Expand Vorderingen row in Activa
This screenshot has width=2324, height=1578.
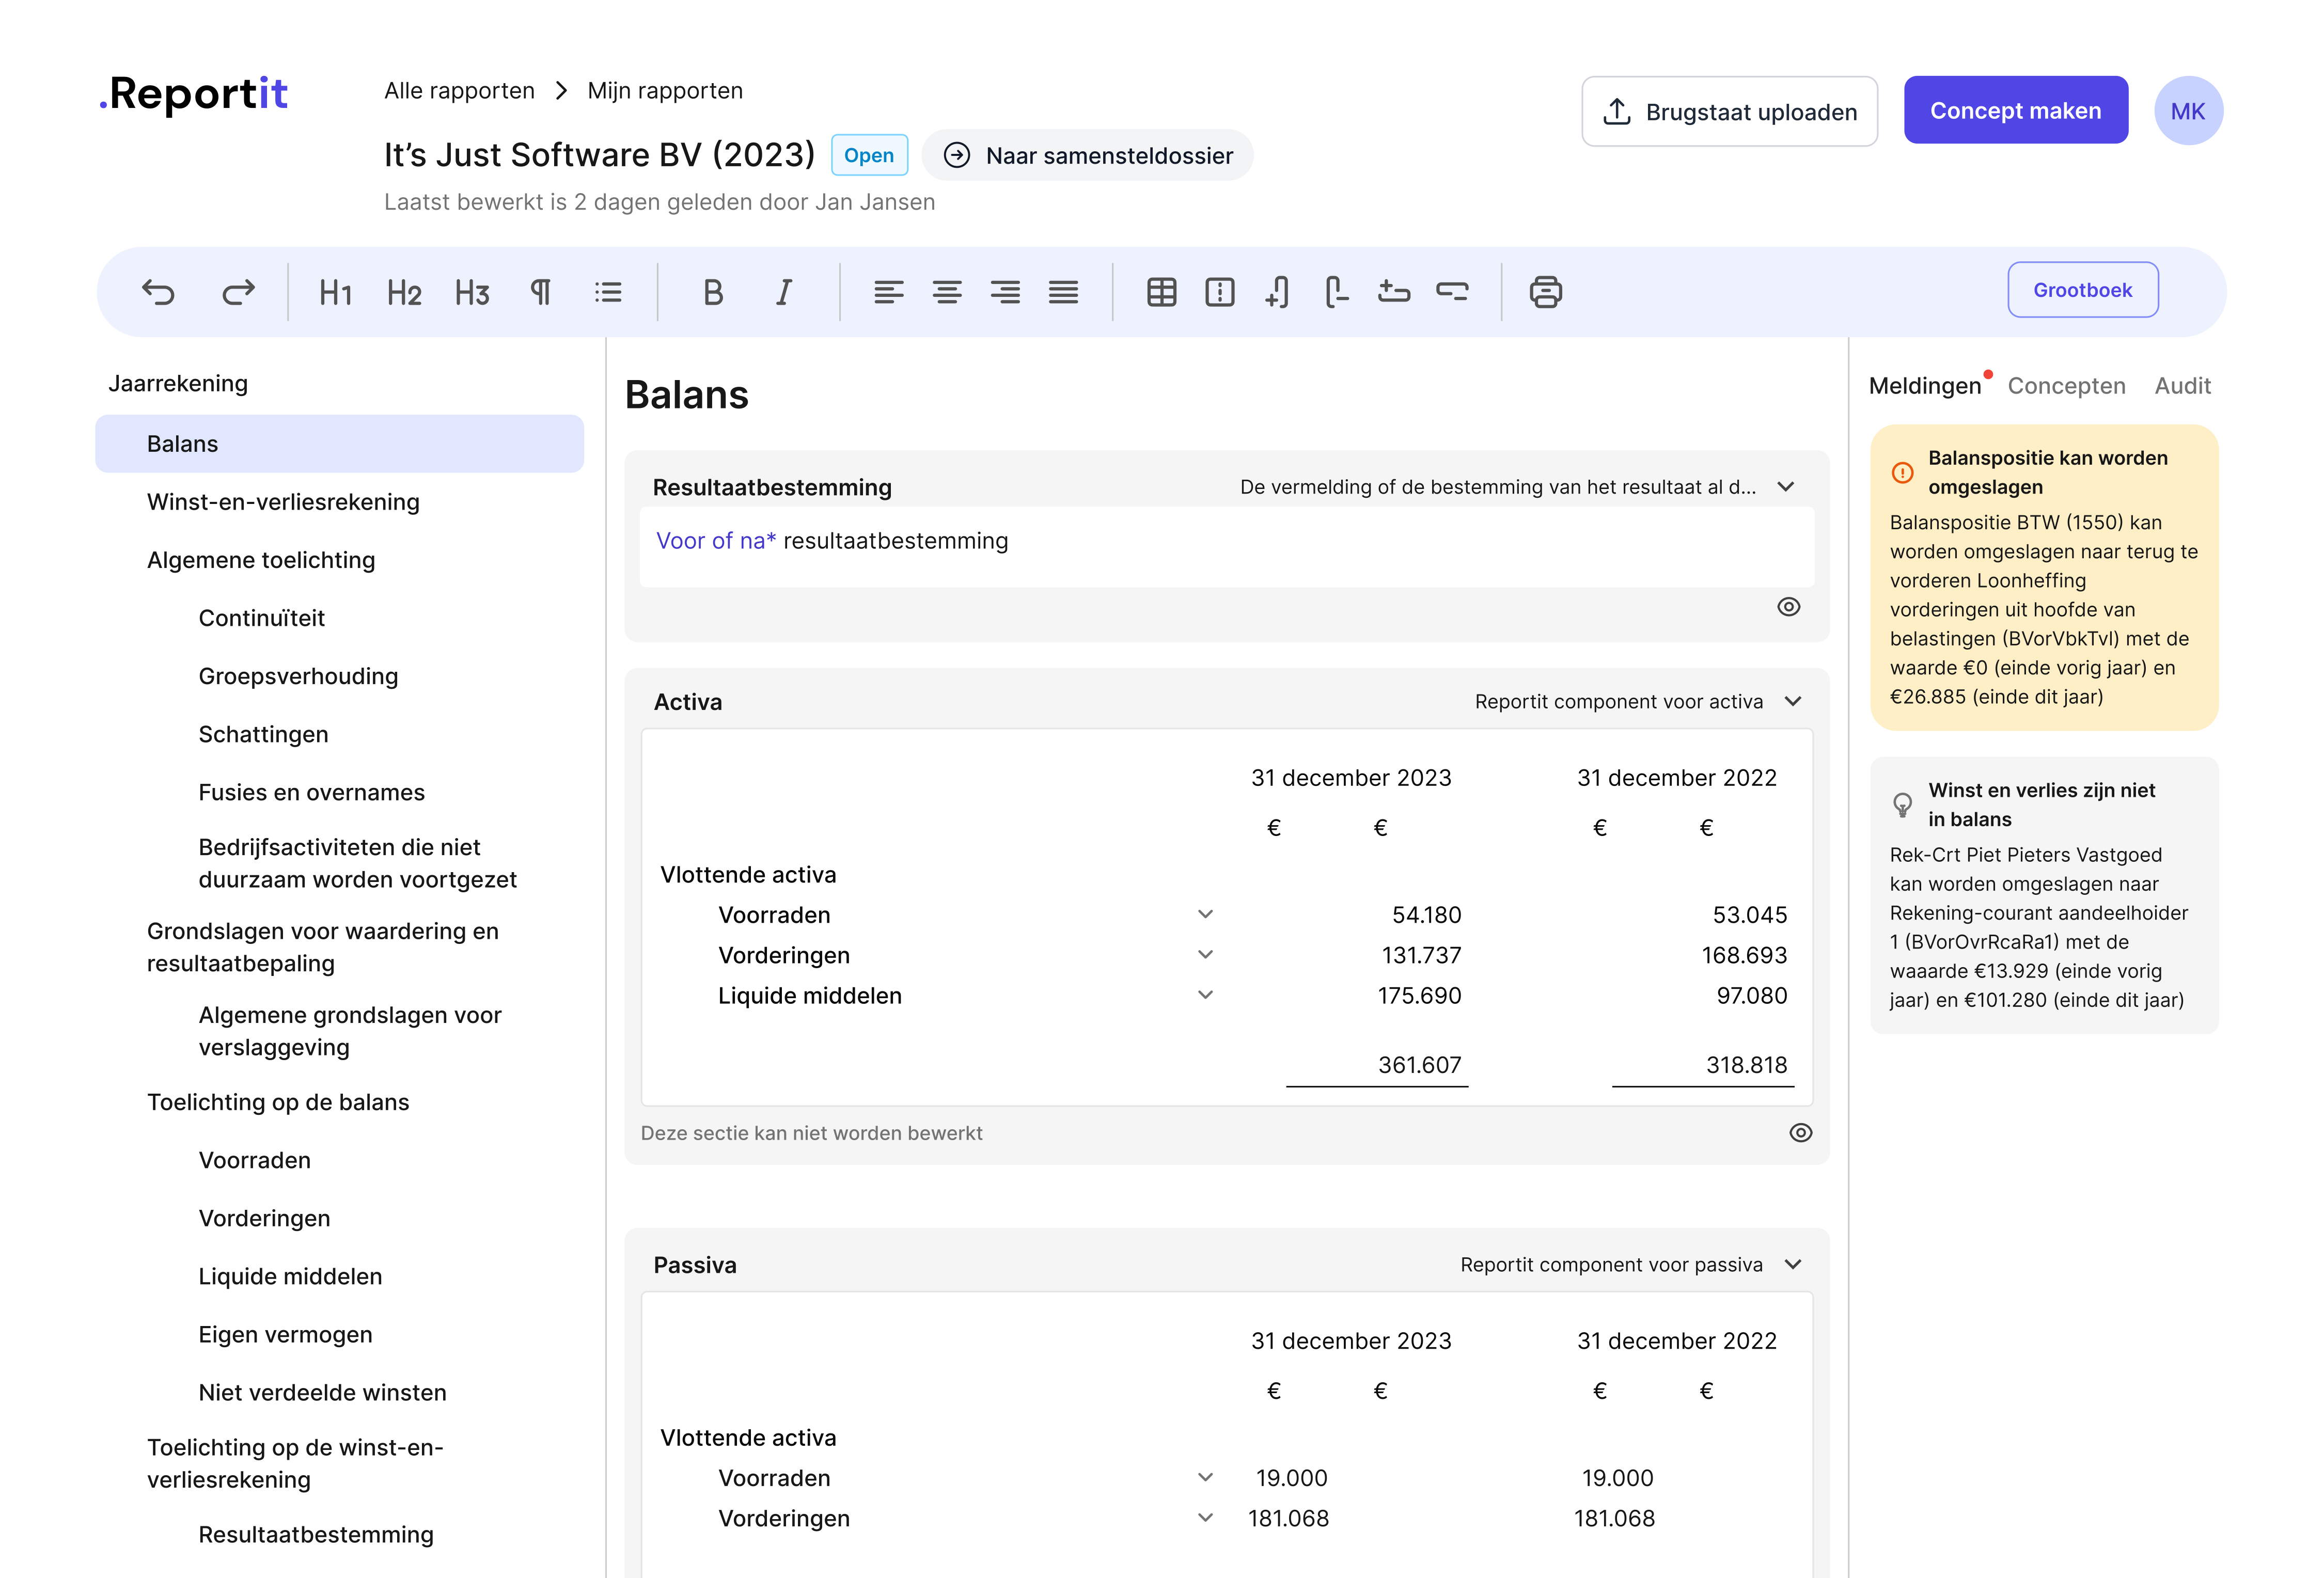pyautogui.click(x=1206, y=955)
